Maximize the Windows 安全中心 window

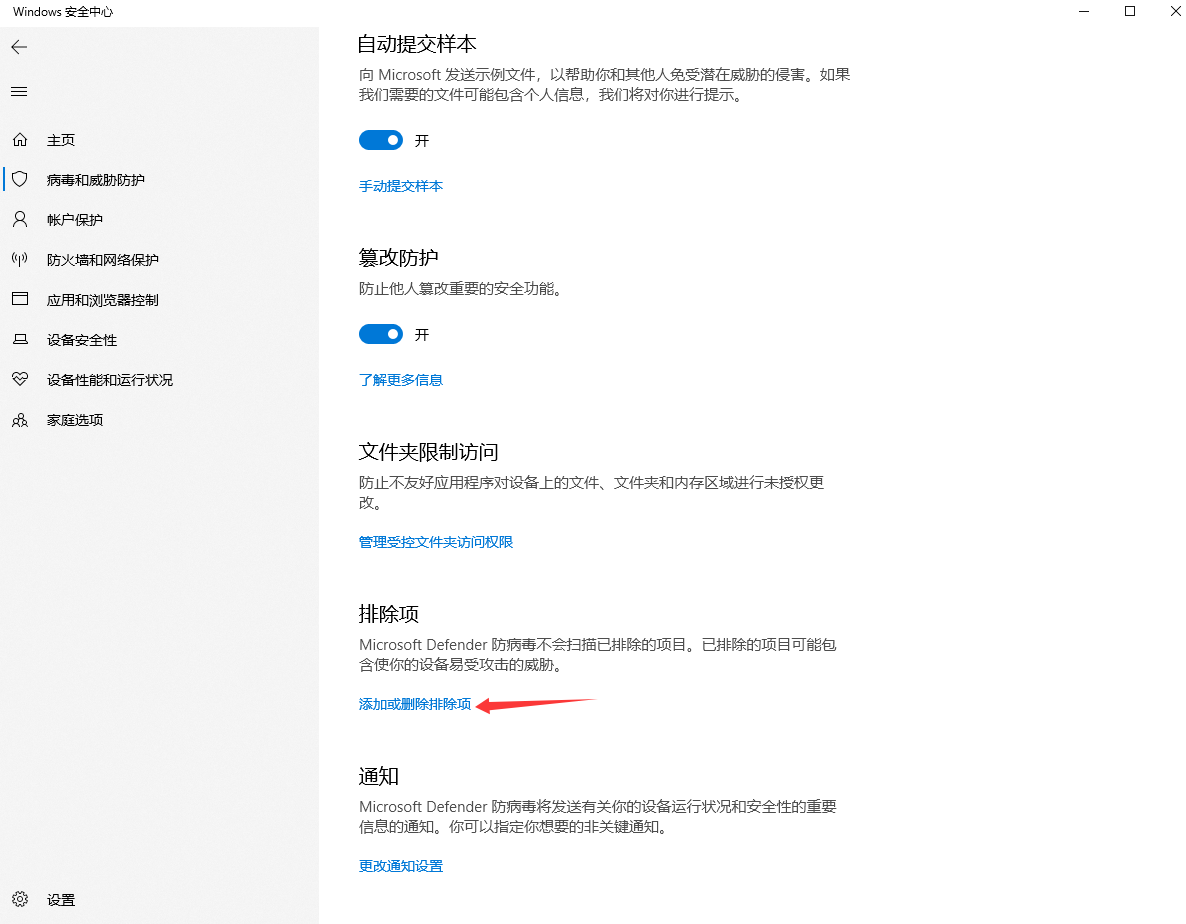pyautogui.click(x=1130, y=12)
